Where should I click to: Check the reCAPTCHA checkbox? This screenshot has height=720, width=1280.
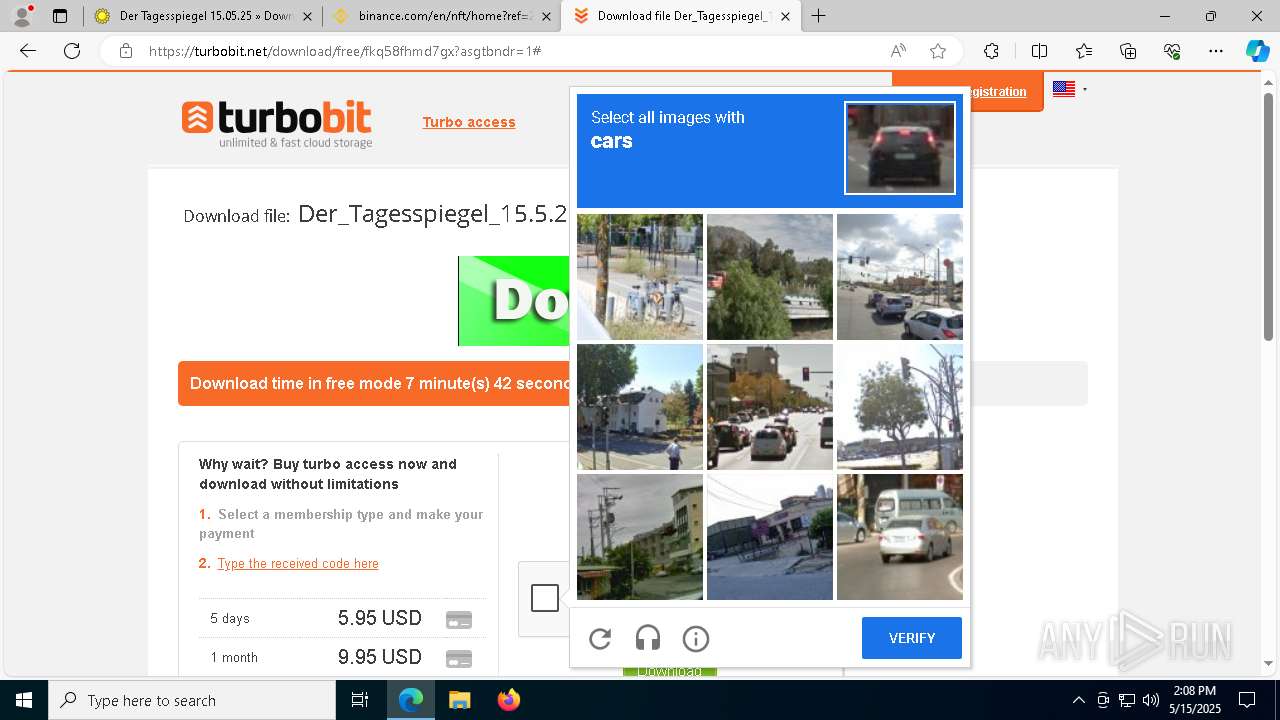click(545, 598)
